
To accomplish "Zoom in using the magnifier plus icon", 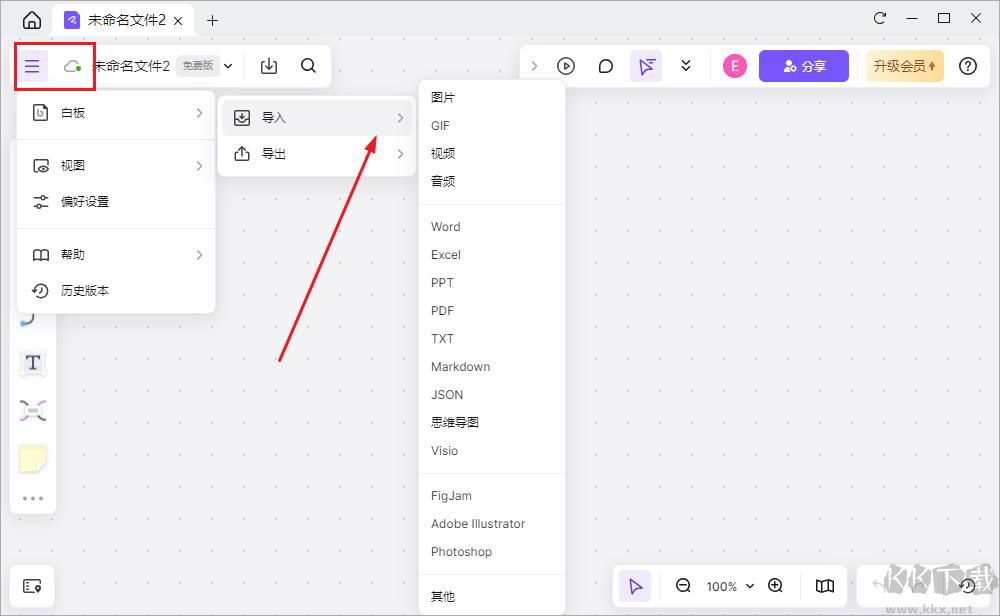I will (x=775, y=586).
